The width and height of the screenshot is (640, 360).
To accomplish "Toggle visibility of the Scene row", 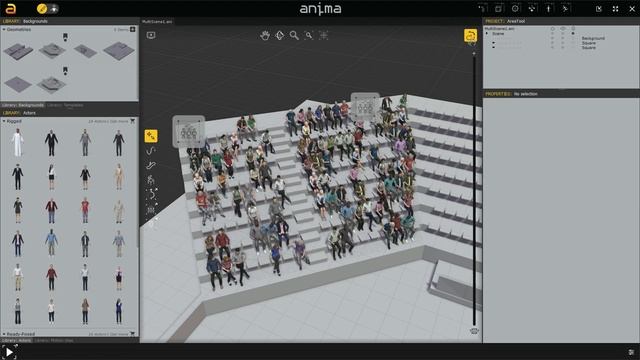I will pyautogui.click(x=562, y=33).
